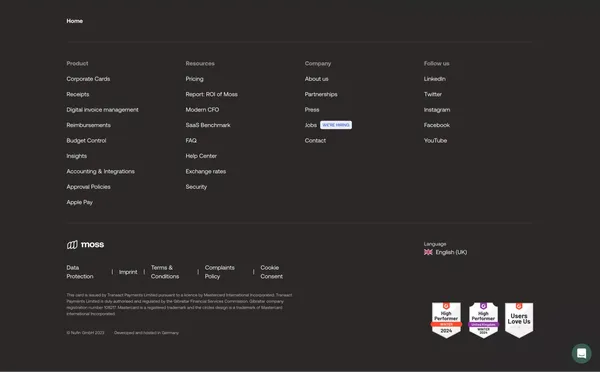Go to the Home breadcrumb link
This screenshot has width=600, height=374.
75,21
